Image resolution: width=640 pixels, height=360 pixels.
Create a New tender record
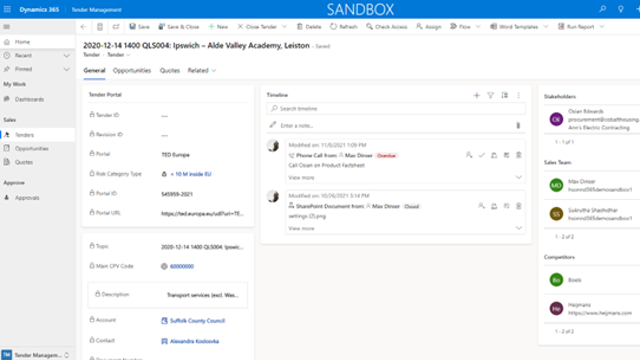(x=218, y=27)
